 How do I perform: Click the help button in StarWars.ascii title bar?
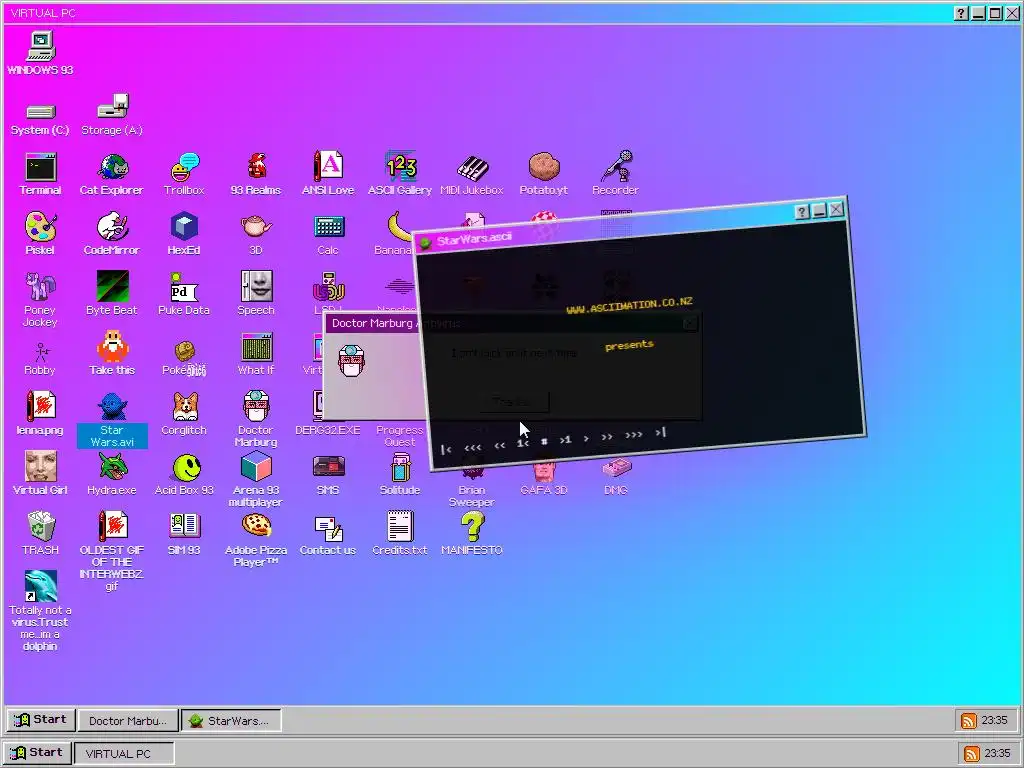click(803, 212)
